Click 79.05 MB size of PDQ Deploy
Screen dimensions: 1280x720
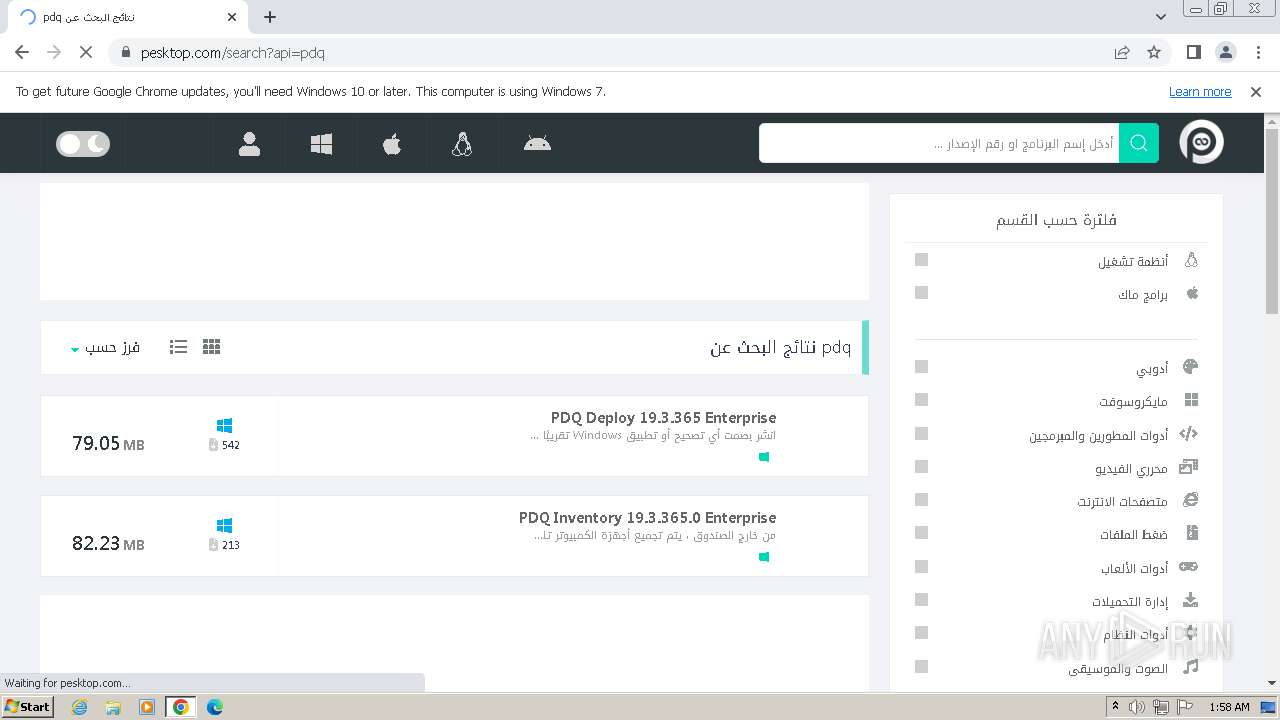pyautogui.click(x=108, y=443)
